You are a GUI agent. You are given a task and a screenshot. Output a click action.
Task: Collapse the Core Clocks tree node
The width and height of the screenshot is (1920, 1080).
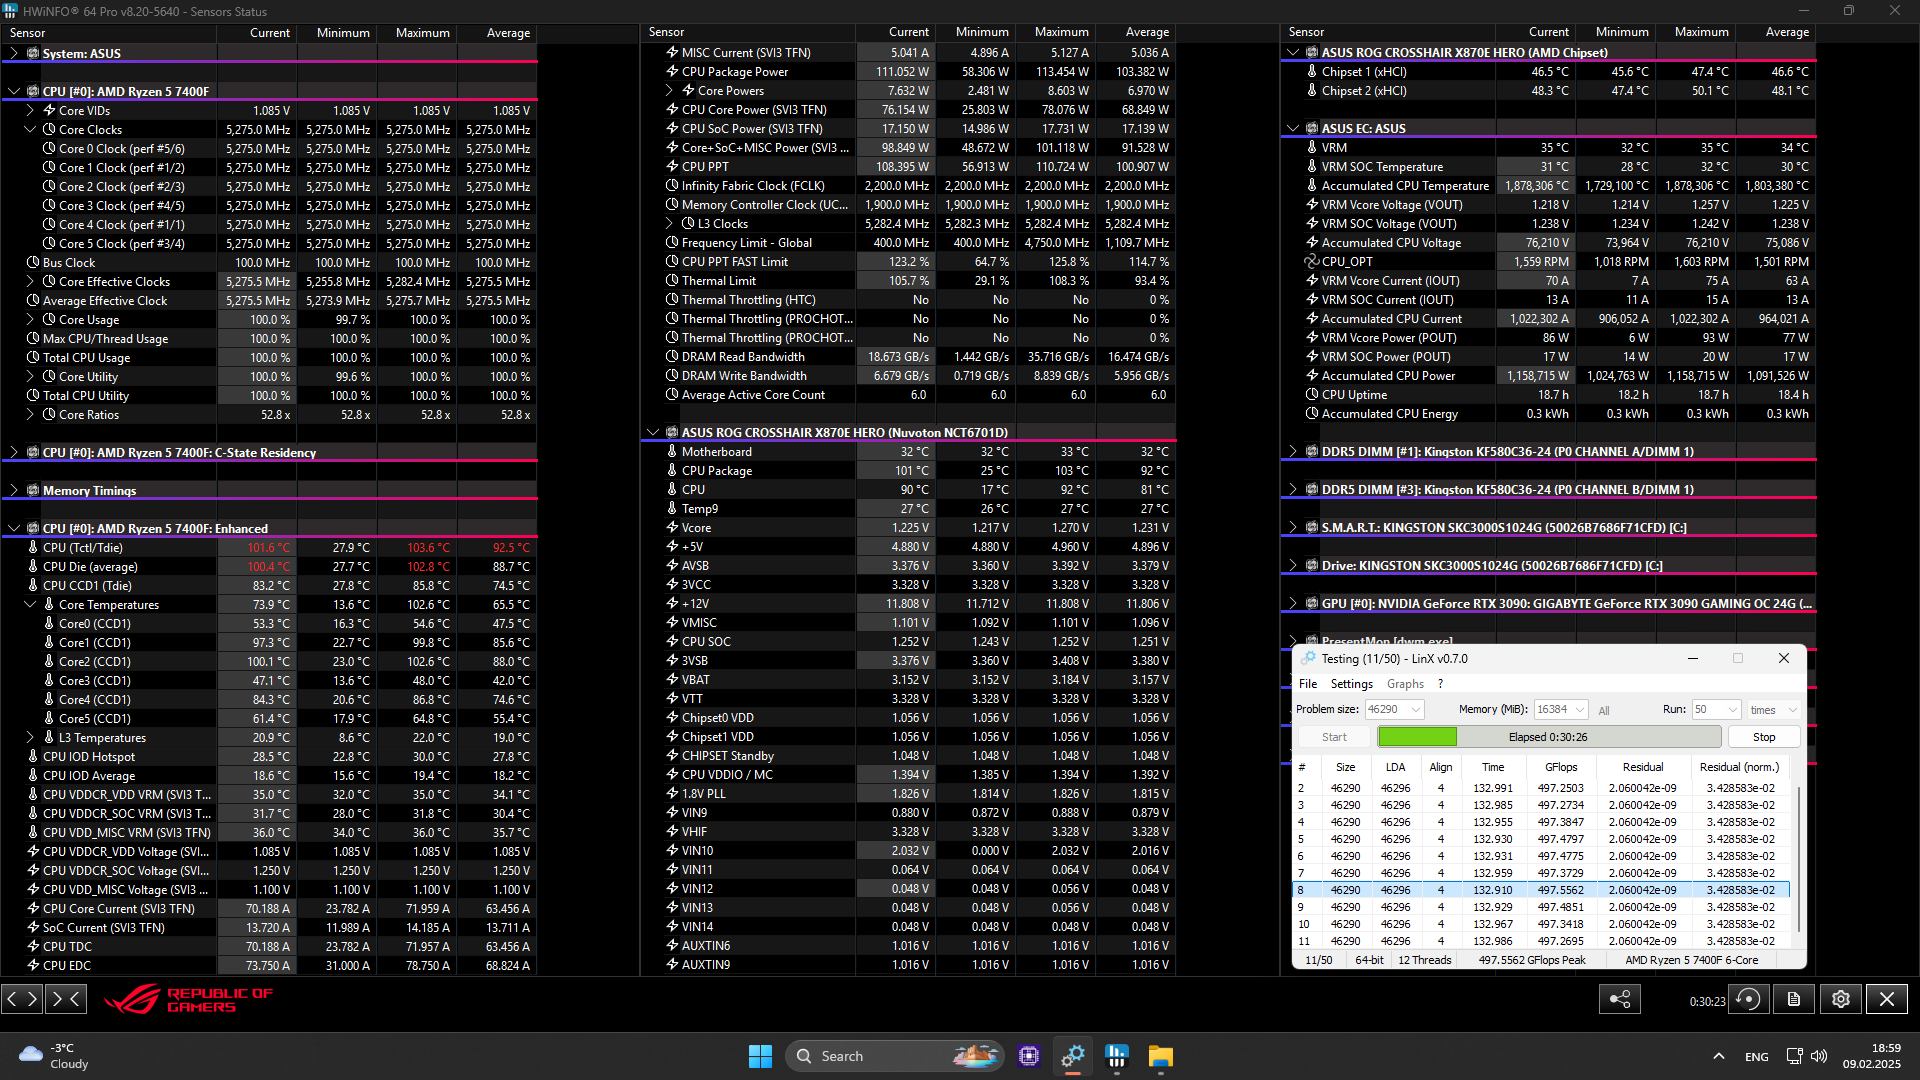[x=30, y=130]
